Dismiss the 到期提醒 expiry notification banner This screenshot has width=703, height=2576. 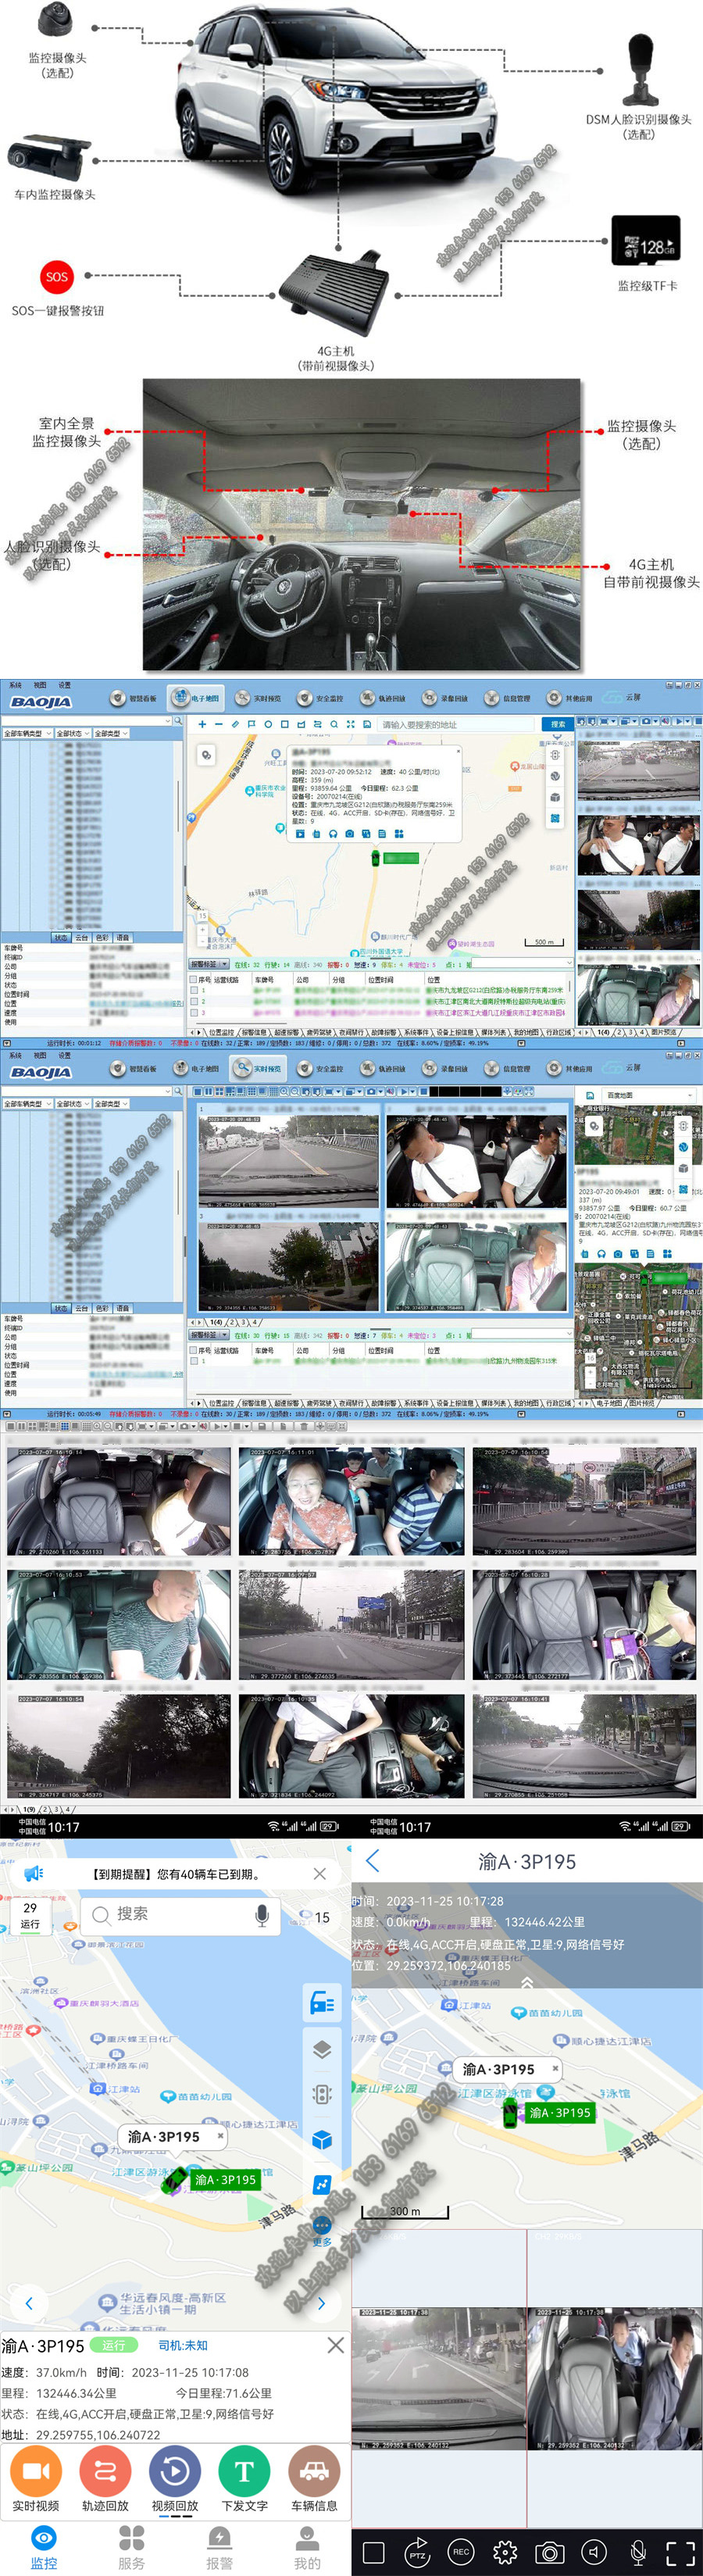pos(320,1874)
